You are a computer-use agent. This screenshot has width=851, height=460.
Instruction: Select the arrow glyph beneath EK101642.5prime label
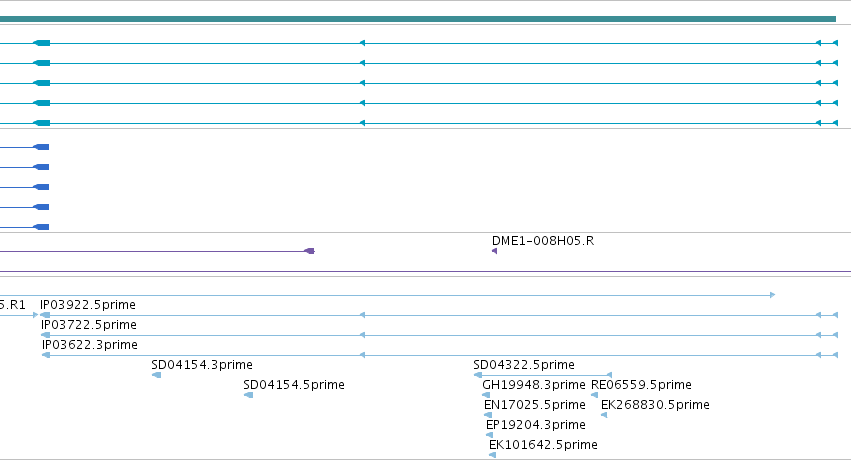pos(492,455)
